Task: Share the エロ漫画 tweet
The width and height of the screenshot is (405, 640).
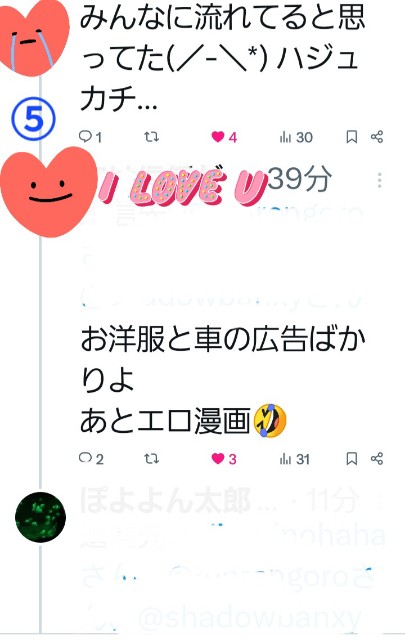Action: coord(377,458)
